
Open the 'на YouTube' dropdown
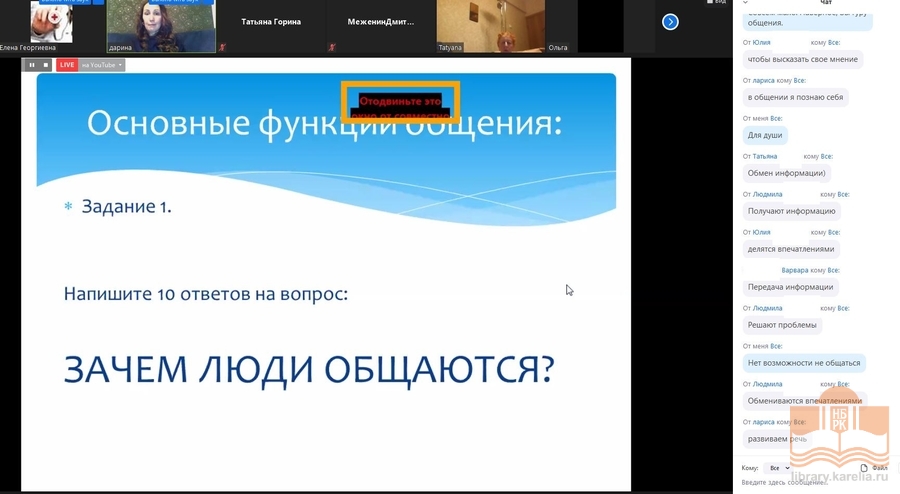(x=102, y=65)
